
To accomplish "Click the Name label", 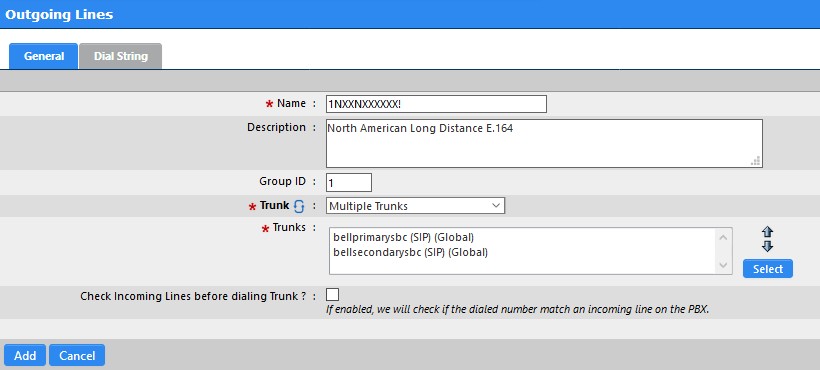I will coord(291,103).
